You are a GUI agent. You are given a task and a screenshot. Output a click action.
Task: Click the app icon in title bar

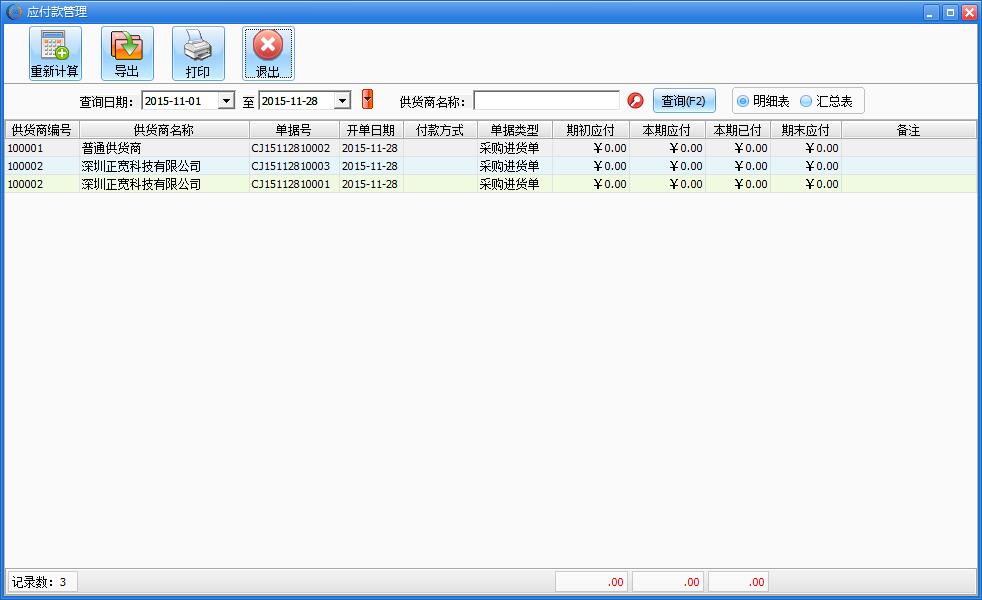[x=14, y=11]
